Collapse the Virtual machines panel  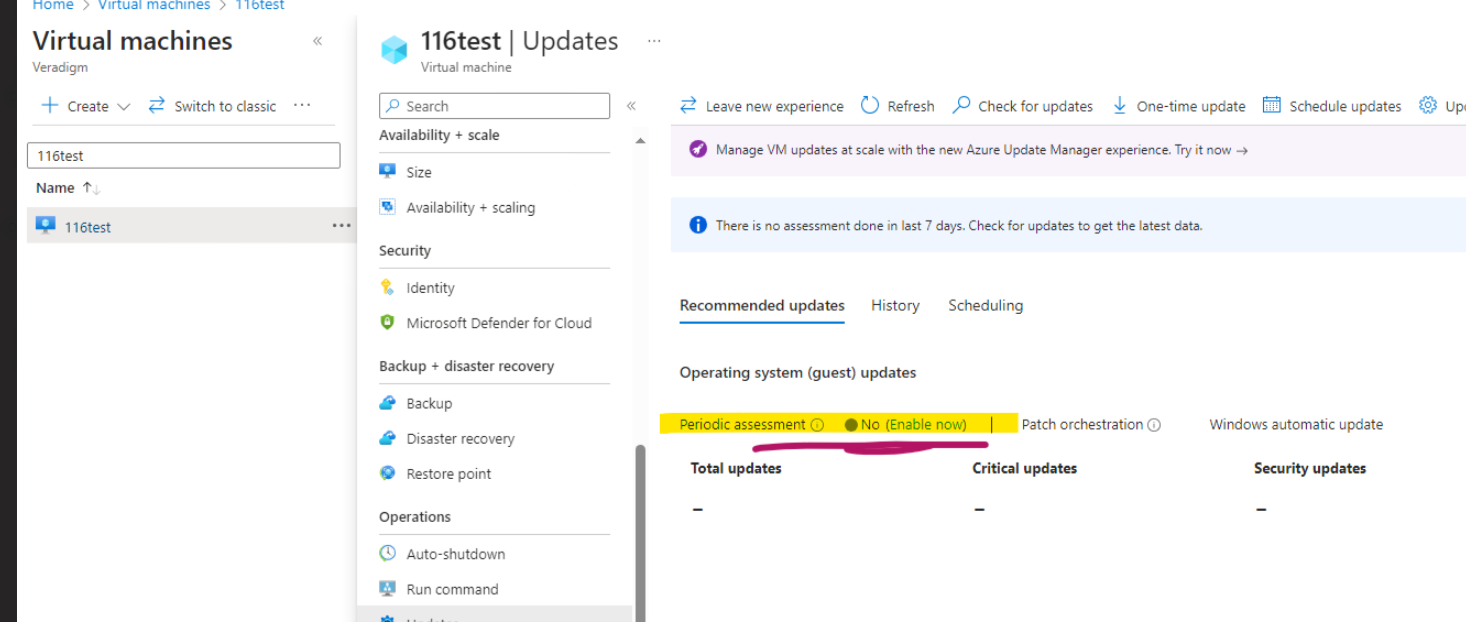pos(317,41)
